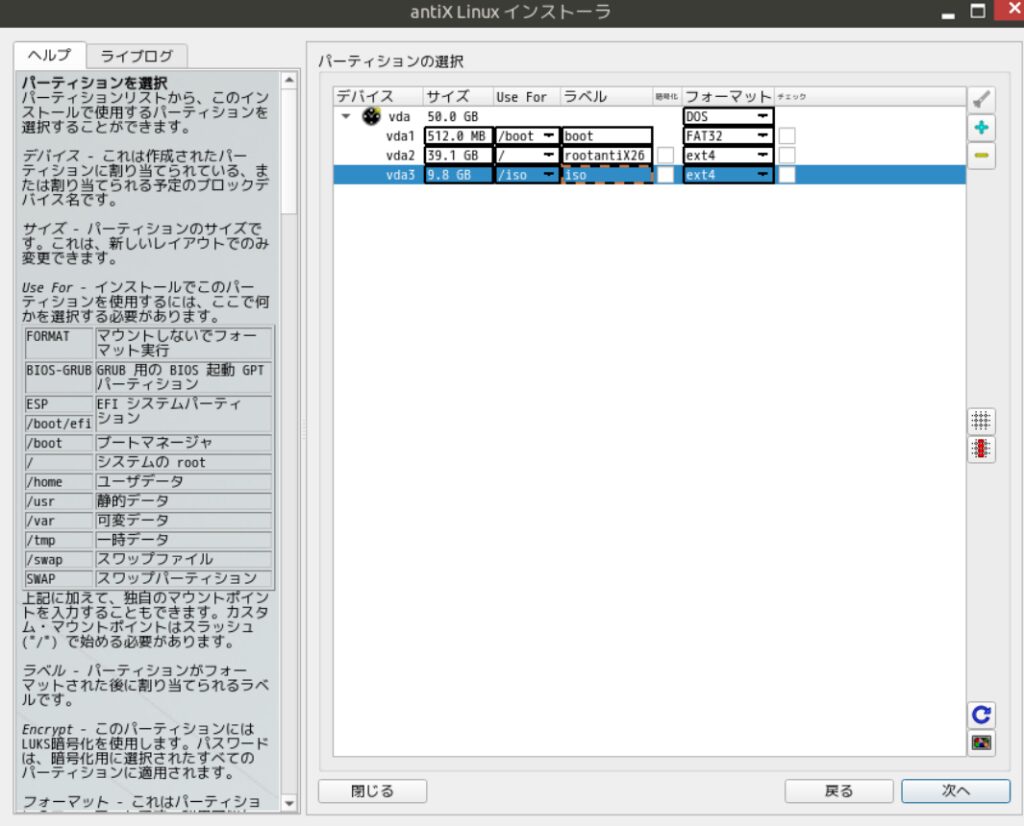This screenshot has height=826, width=1024.
Task: Enable bad-block check for vda1
Action: click(788, 136)
